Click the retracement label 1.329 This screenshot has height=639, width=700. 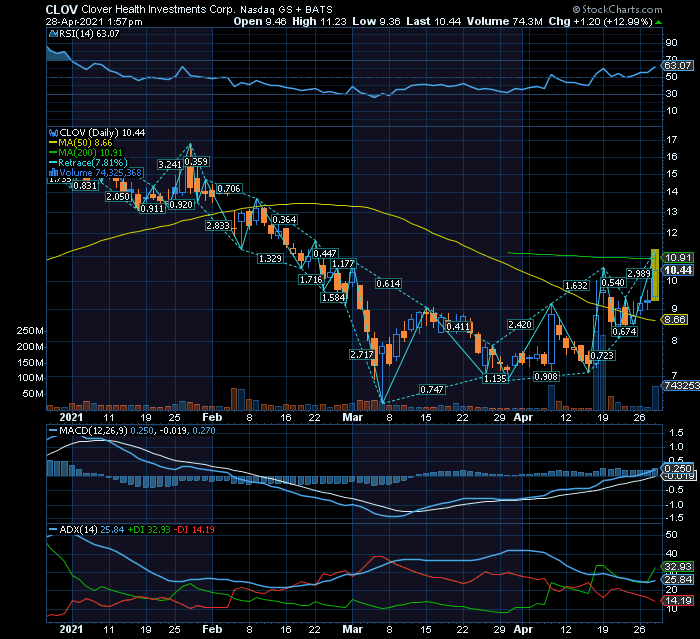271,259
